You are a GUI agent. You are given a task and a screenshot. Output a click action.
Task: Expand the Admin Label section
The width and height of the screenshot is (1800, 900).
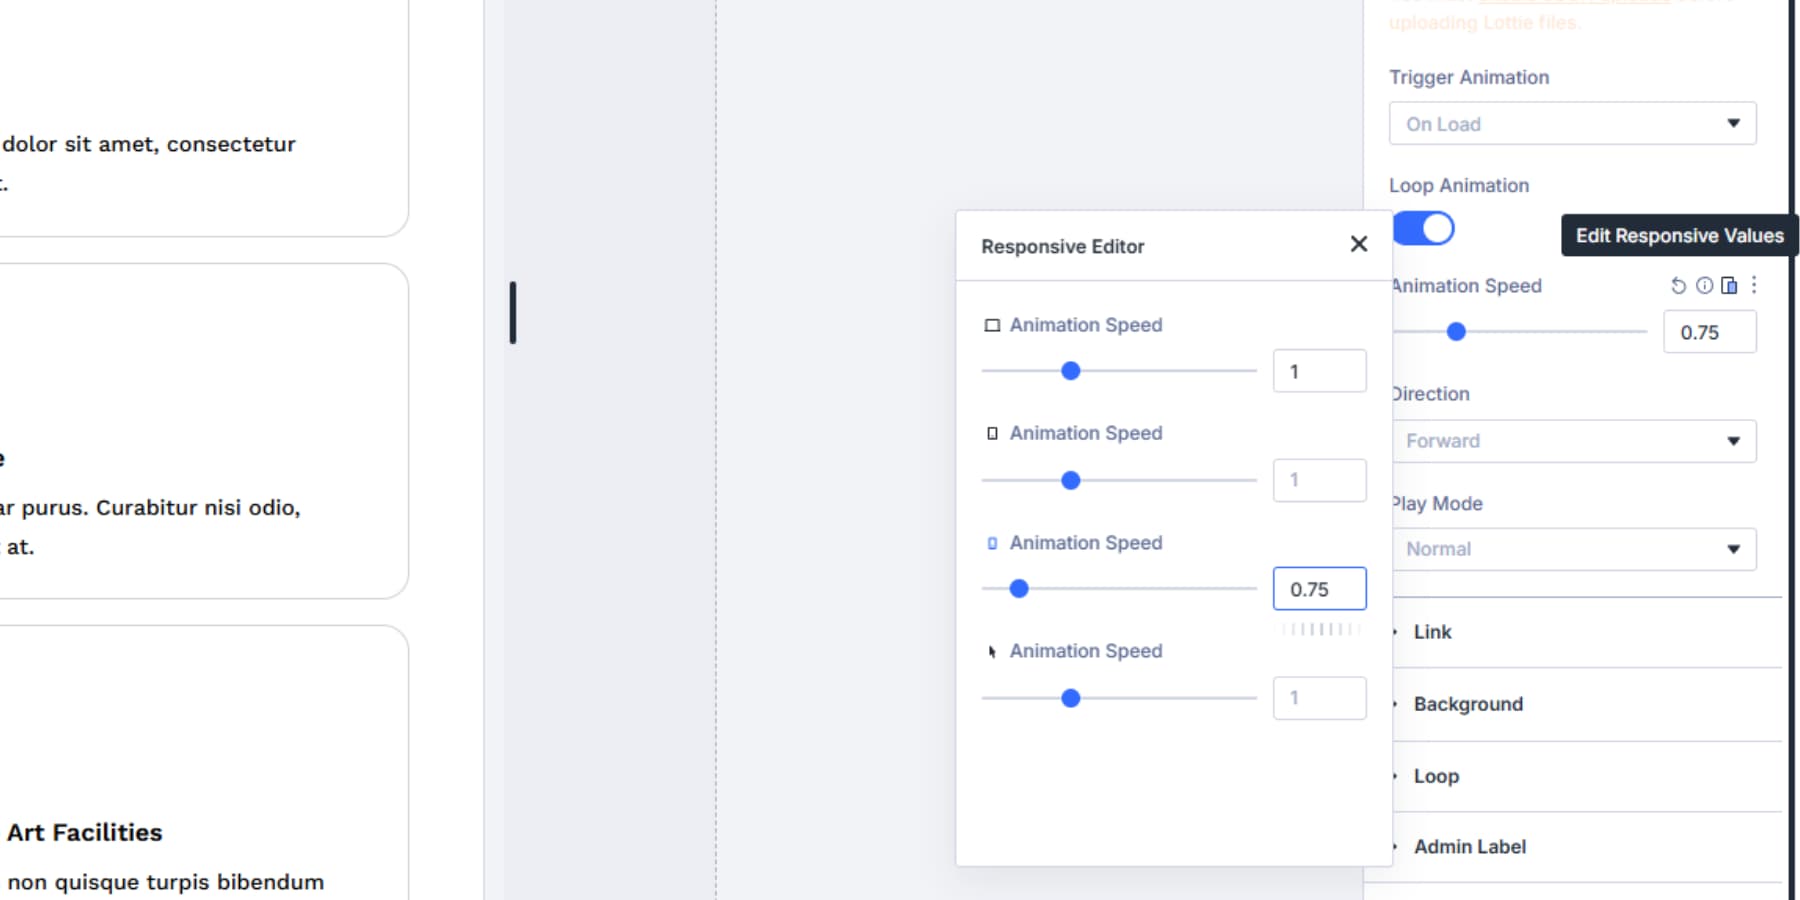1469,846
